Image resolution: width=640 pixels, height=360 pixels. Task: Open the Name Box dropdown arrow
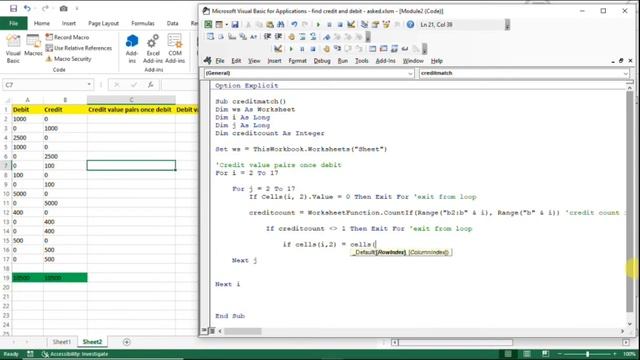tap(89, 84)
